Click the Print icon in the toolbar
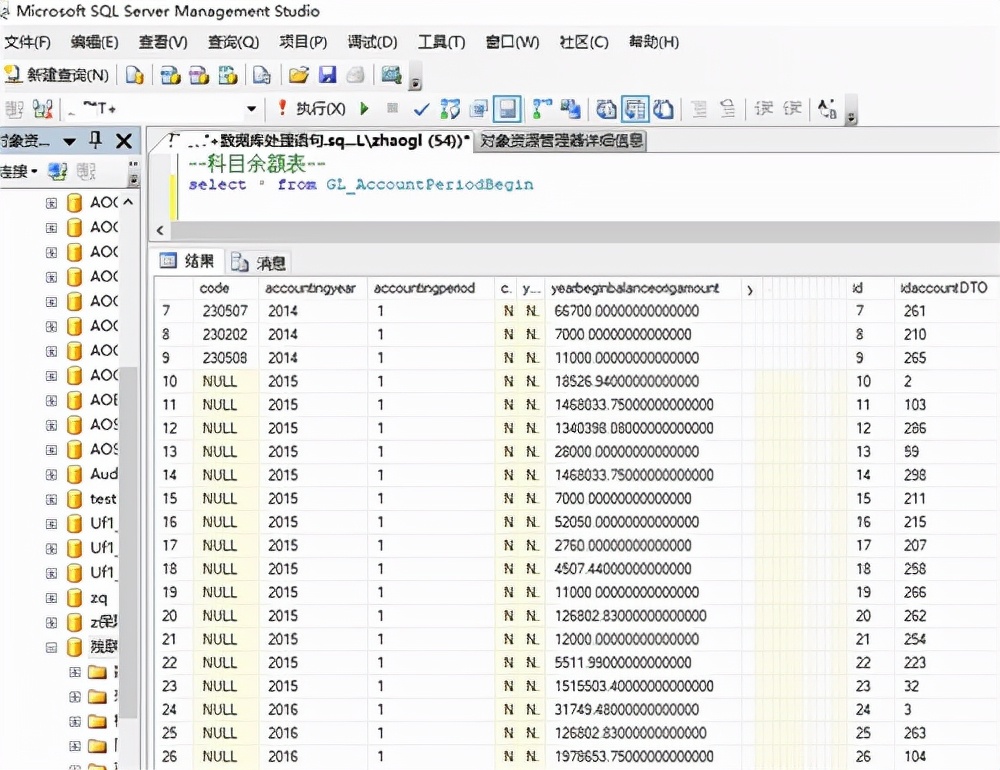Viewport: 1000px width, 770px height. [x=357, y=75]
